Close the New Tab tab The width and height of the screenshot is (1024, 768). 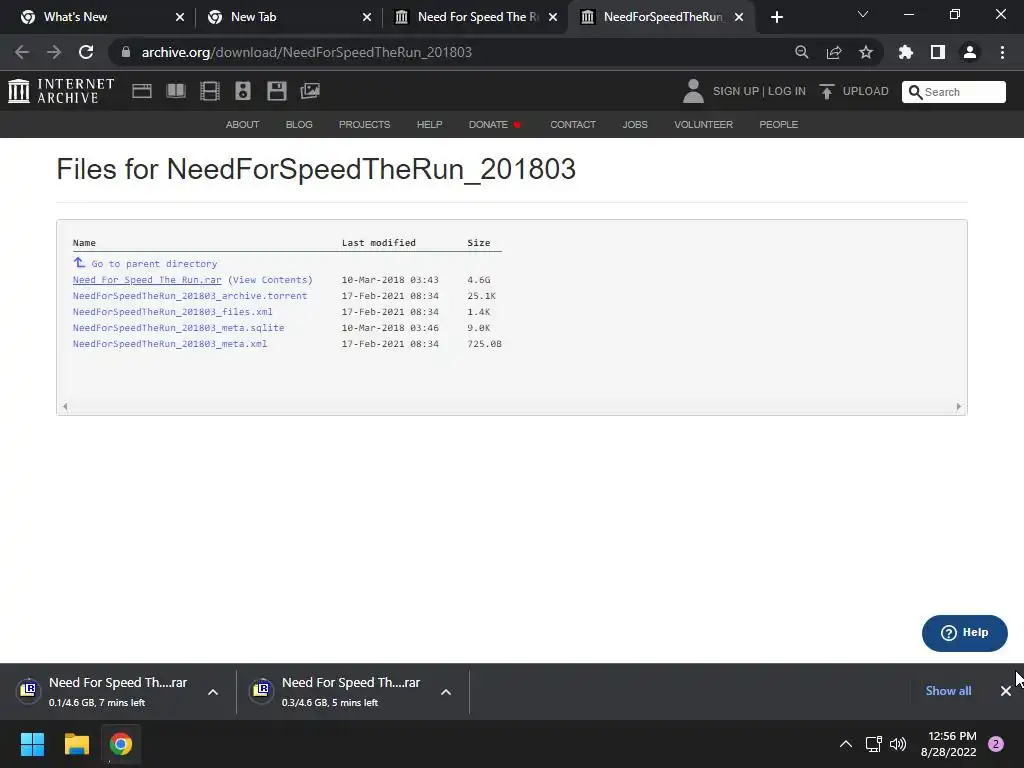click(367, 18)
